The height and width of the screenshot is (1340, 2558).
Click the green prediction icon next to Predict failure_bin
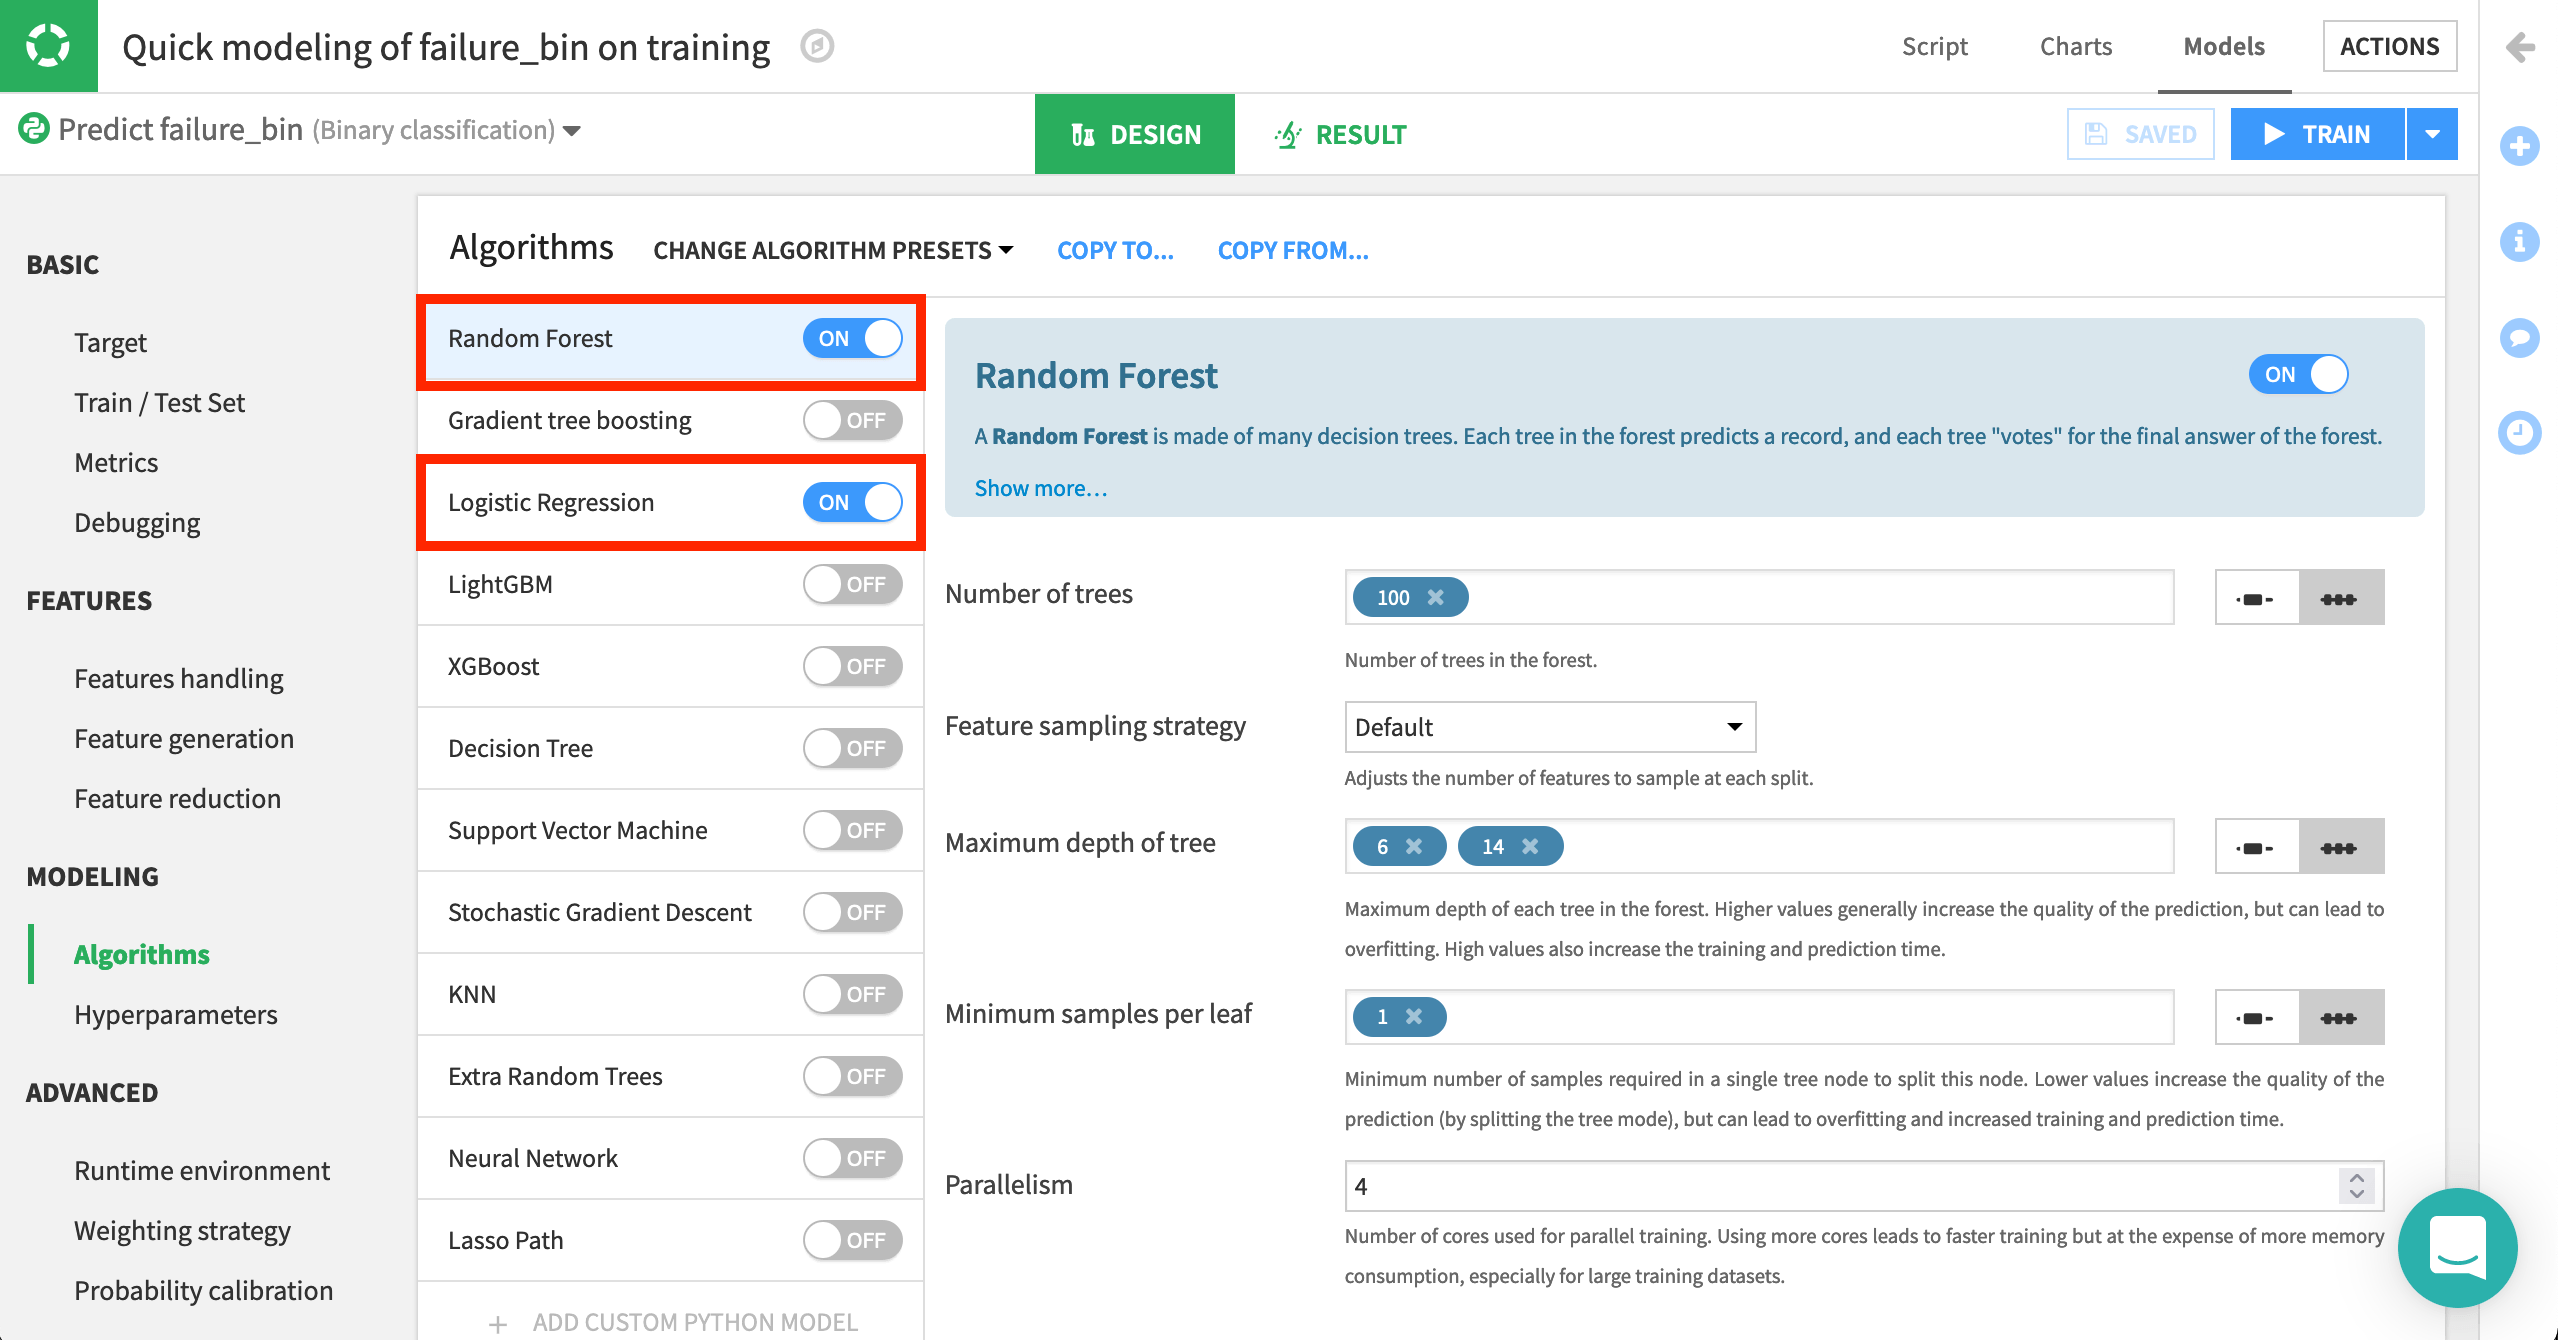click(x=34, y=128)
